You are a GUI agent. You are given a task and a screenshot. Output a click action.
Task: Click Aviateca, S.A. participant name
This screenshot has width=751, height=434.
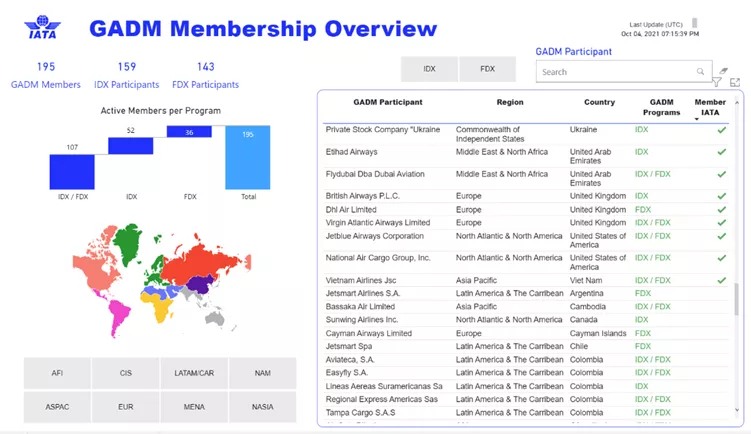350,360
